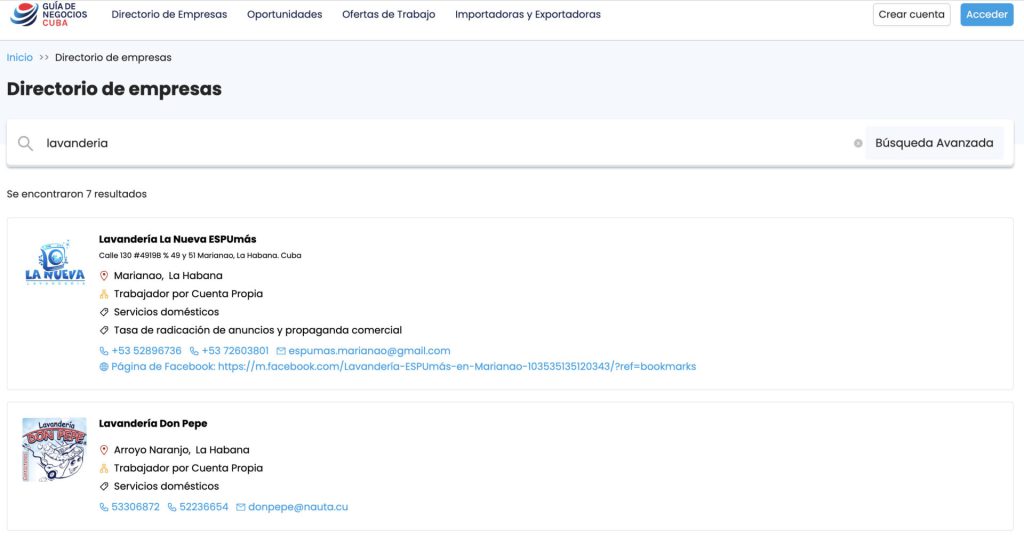1024x536 pixels.
Task: Open the Lavandería La Nueva ESPUmás title
Action: [x=177, y=239]
